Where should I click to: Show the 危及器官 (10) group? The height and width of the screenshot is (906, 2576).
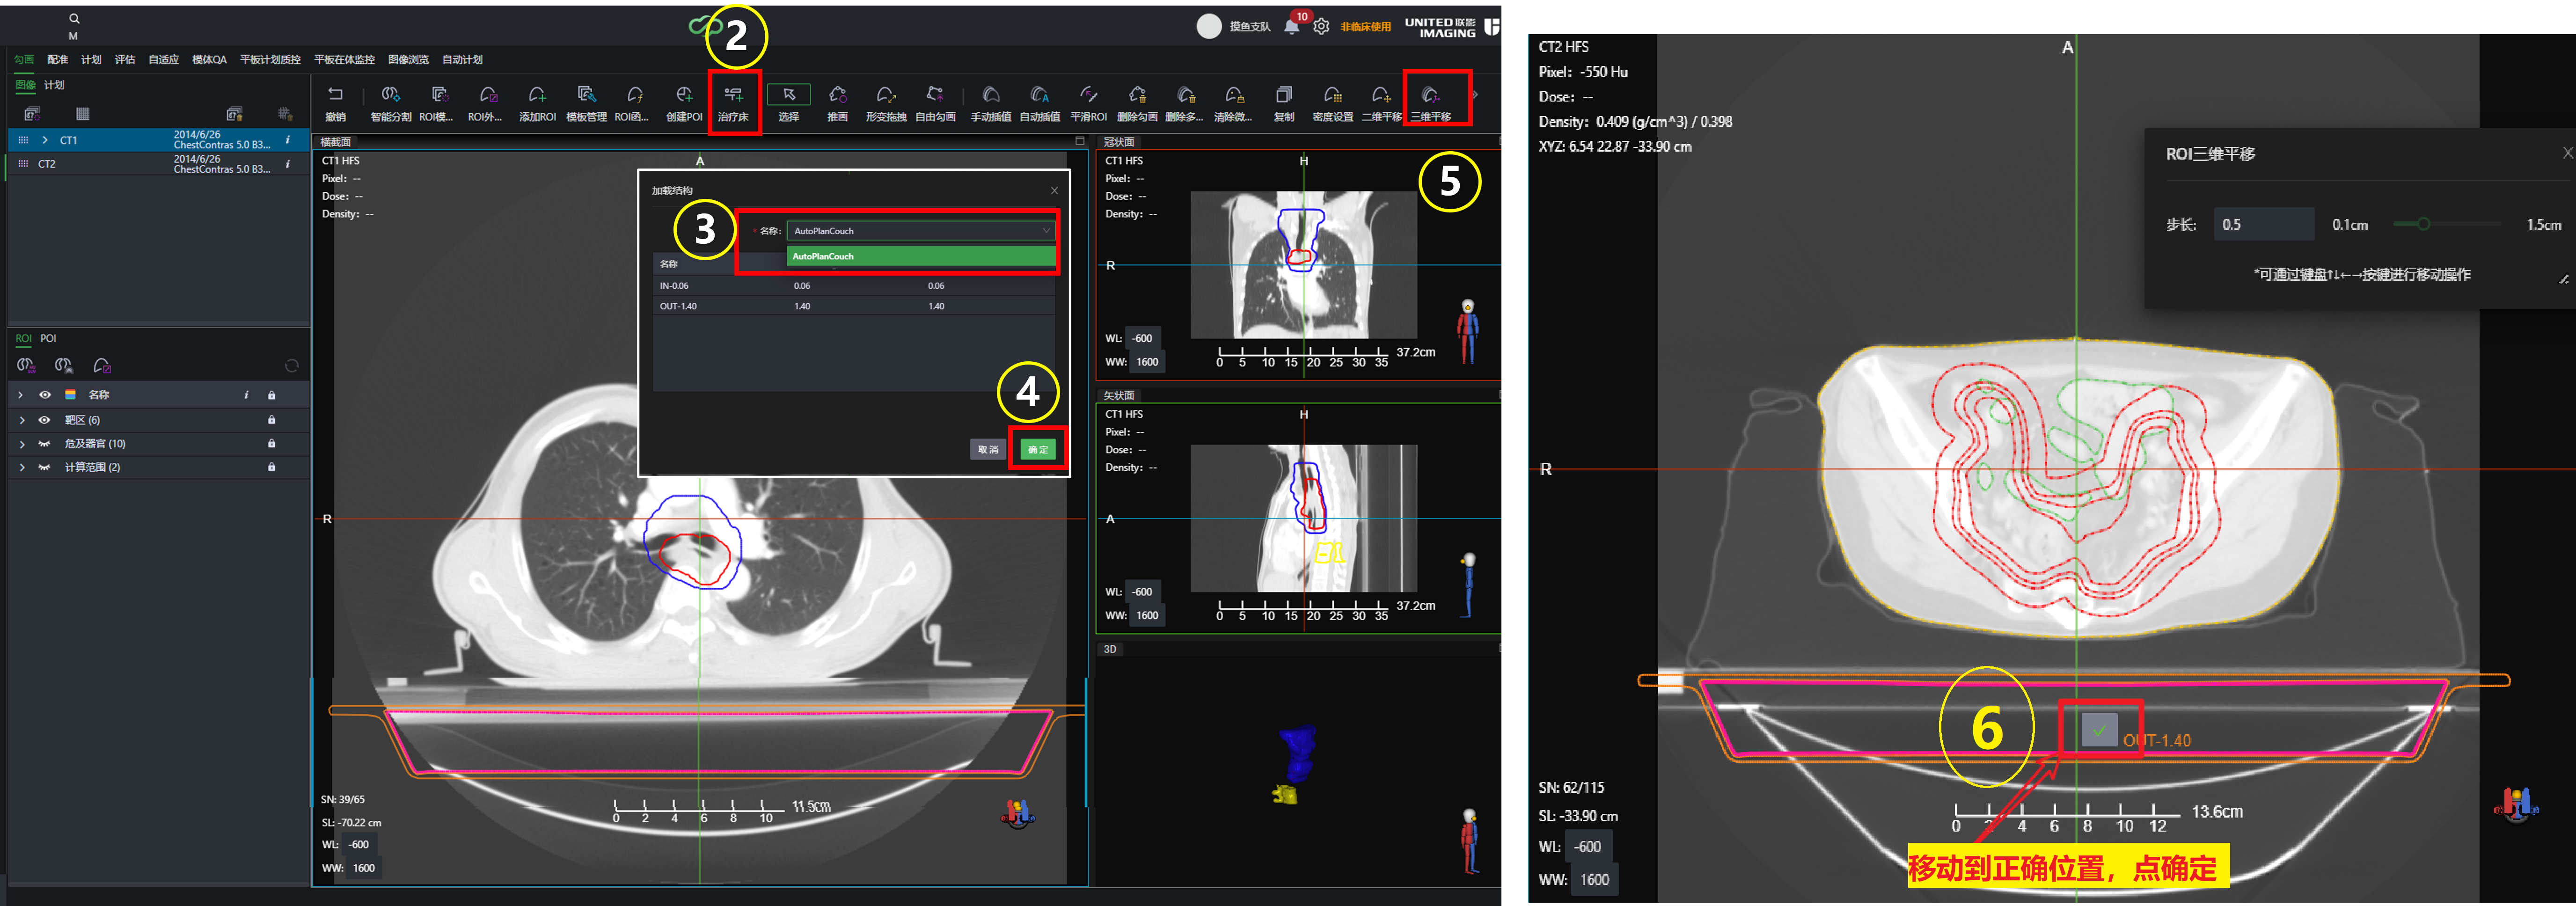click(x=44, y=443)
